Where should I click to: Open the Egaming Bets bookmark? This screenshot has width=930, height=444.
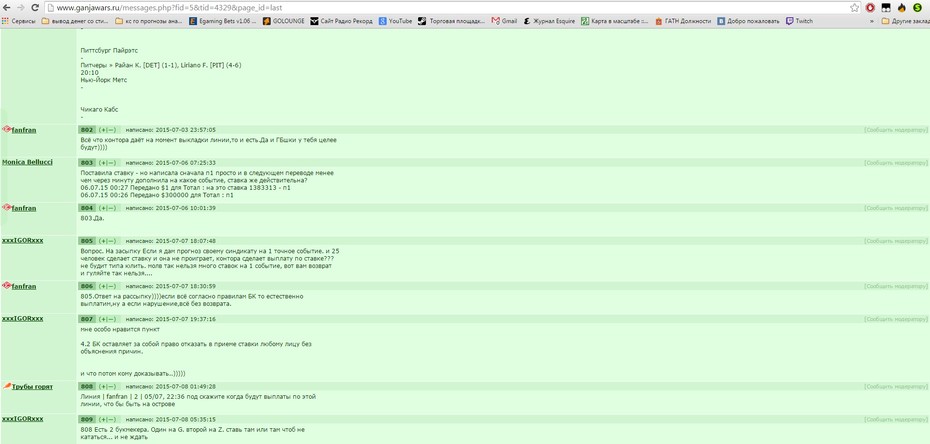(222, 21)
